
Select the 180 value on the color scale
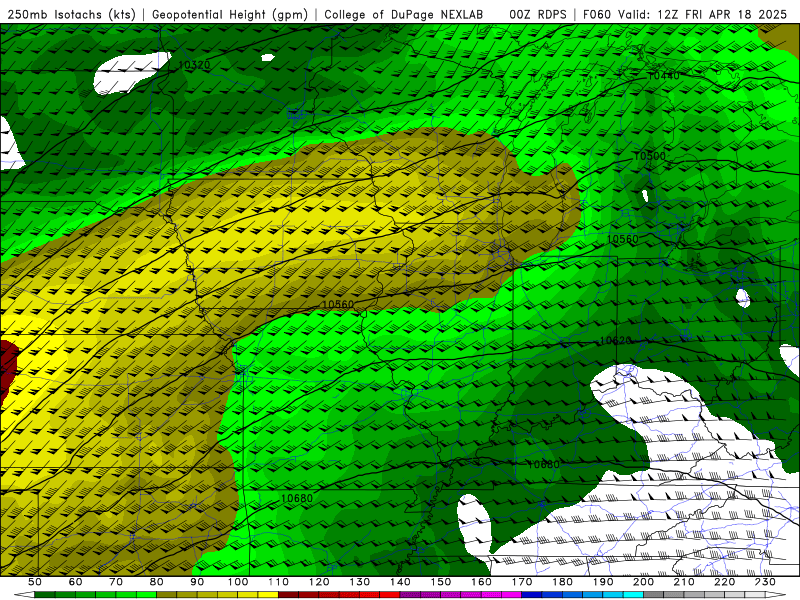point(562,582)
